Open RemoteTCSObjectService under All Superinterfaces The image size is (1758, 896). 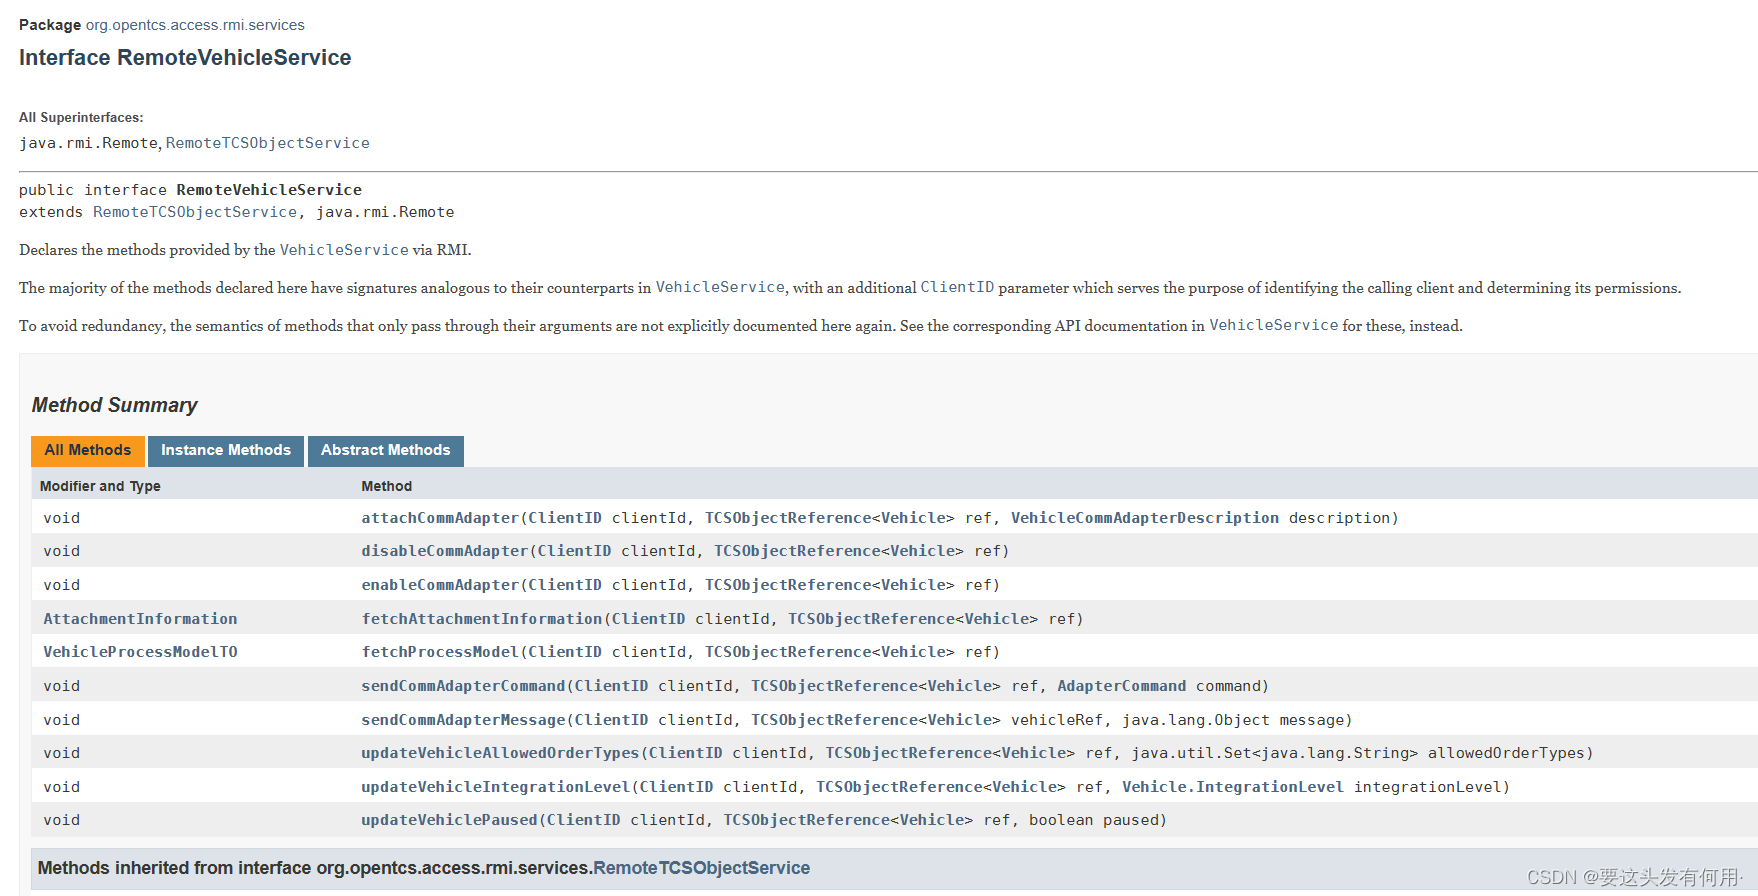click(267, 143)
